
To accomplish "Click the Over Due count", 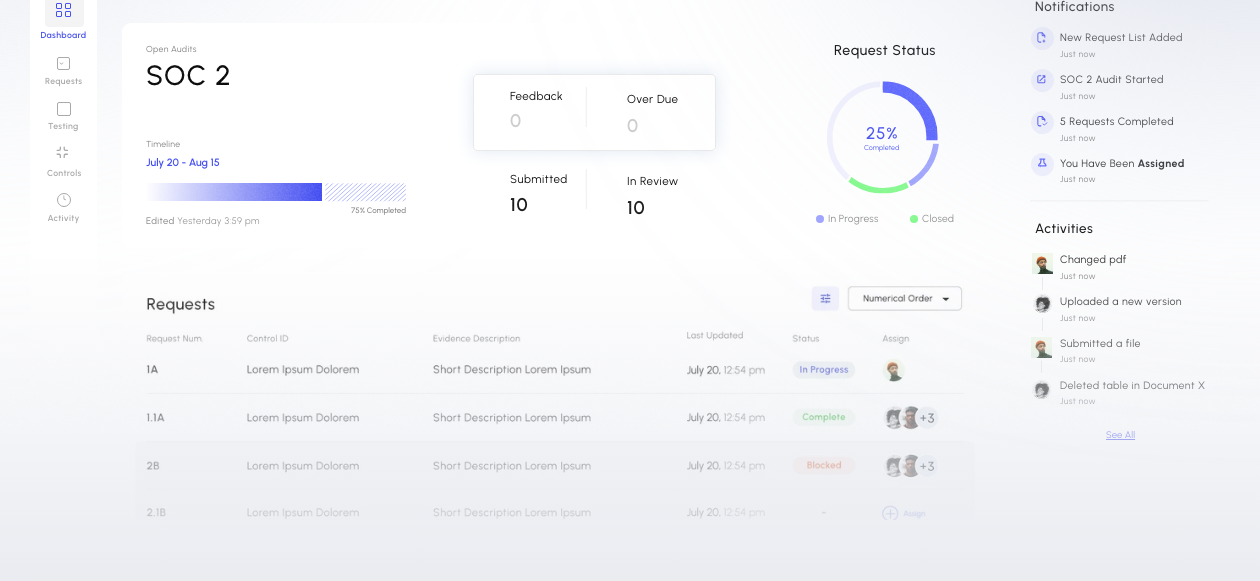I will [x=632, y=126].
